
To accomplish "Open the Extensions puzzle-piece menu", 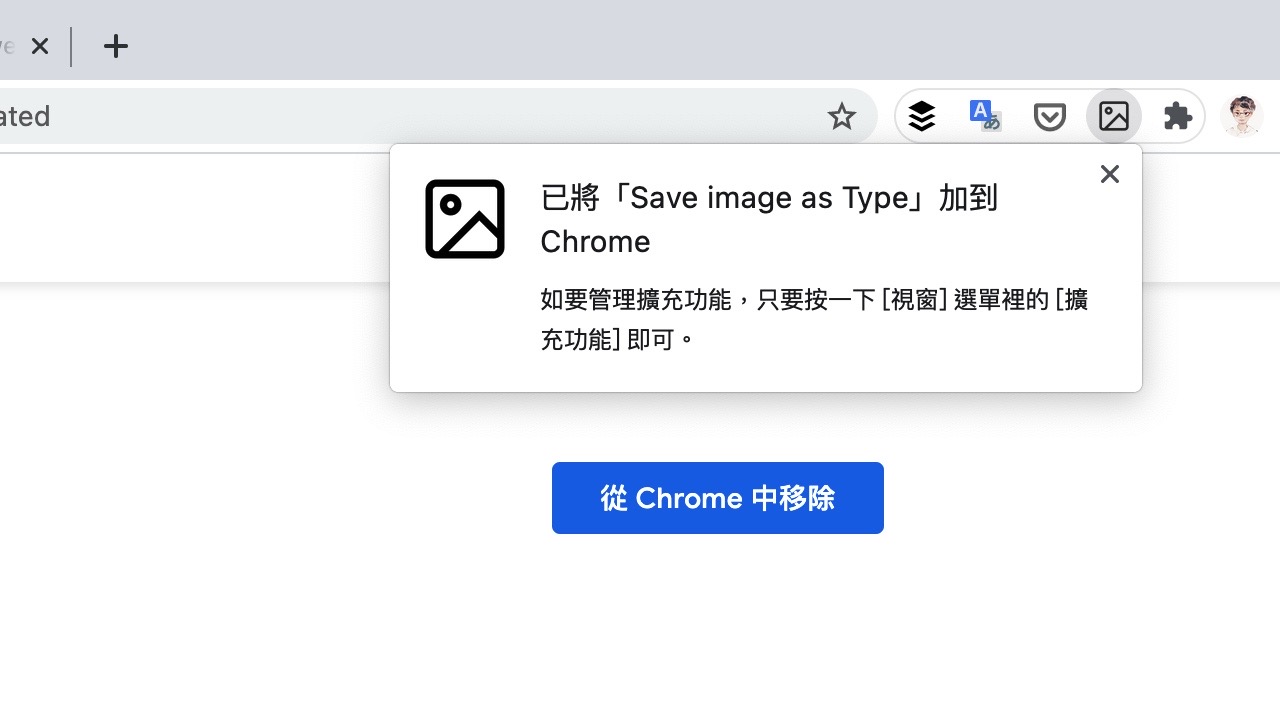I will pos(1178,117).
